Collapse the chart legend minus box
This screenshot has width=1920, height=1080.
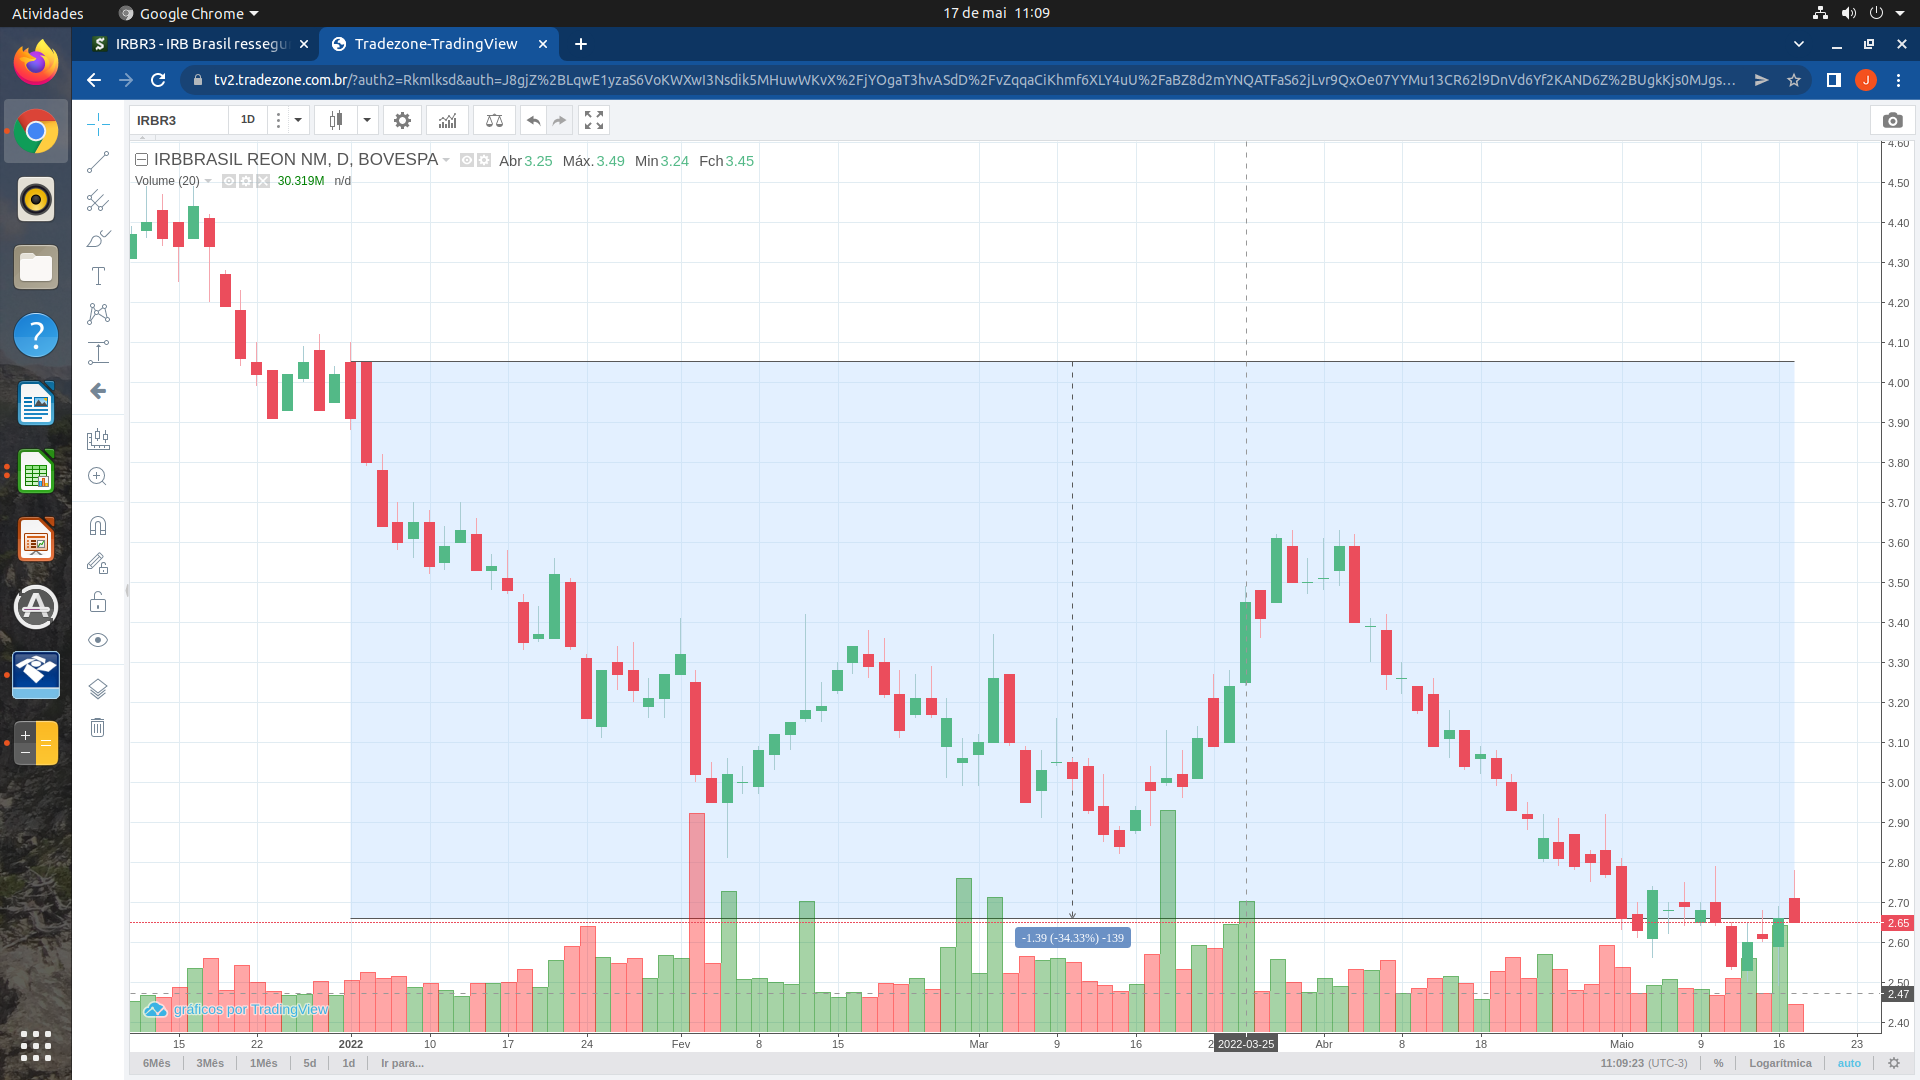tap(142, 160)
